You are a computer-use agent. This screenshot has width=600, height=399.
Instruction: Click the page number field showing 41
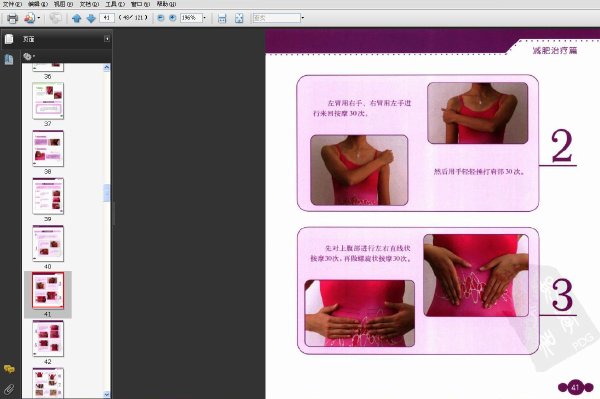click(107, 18)
